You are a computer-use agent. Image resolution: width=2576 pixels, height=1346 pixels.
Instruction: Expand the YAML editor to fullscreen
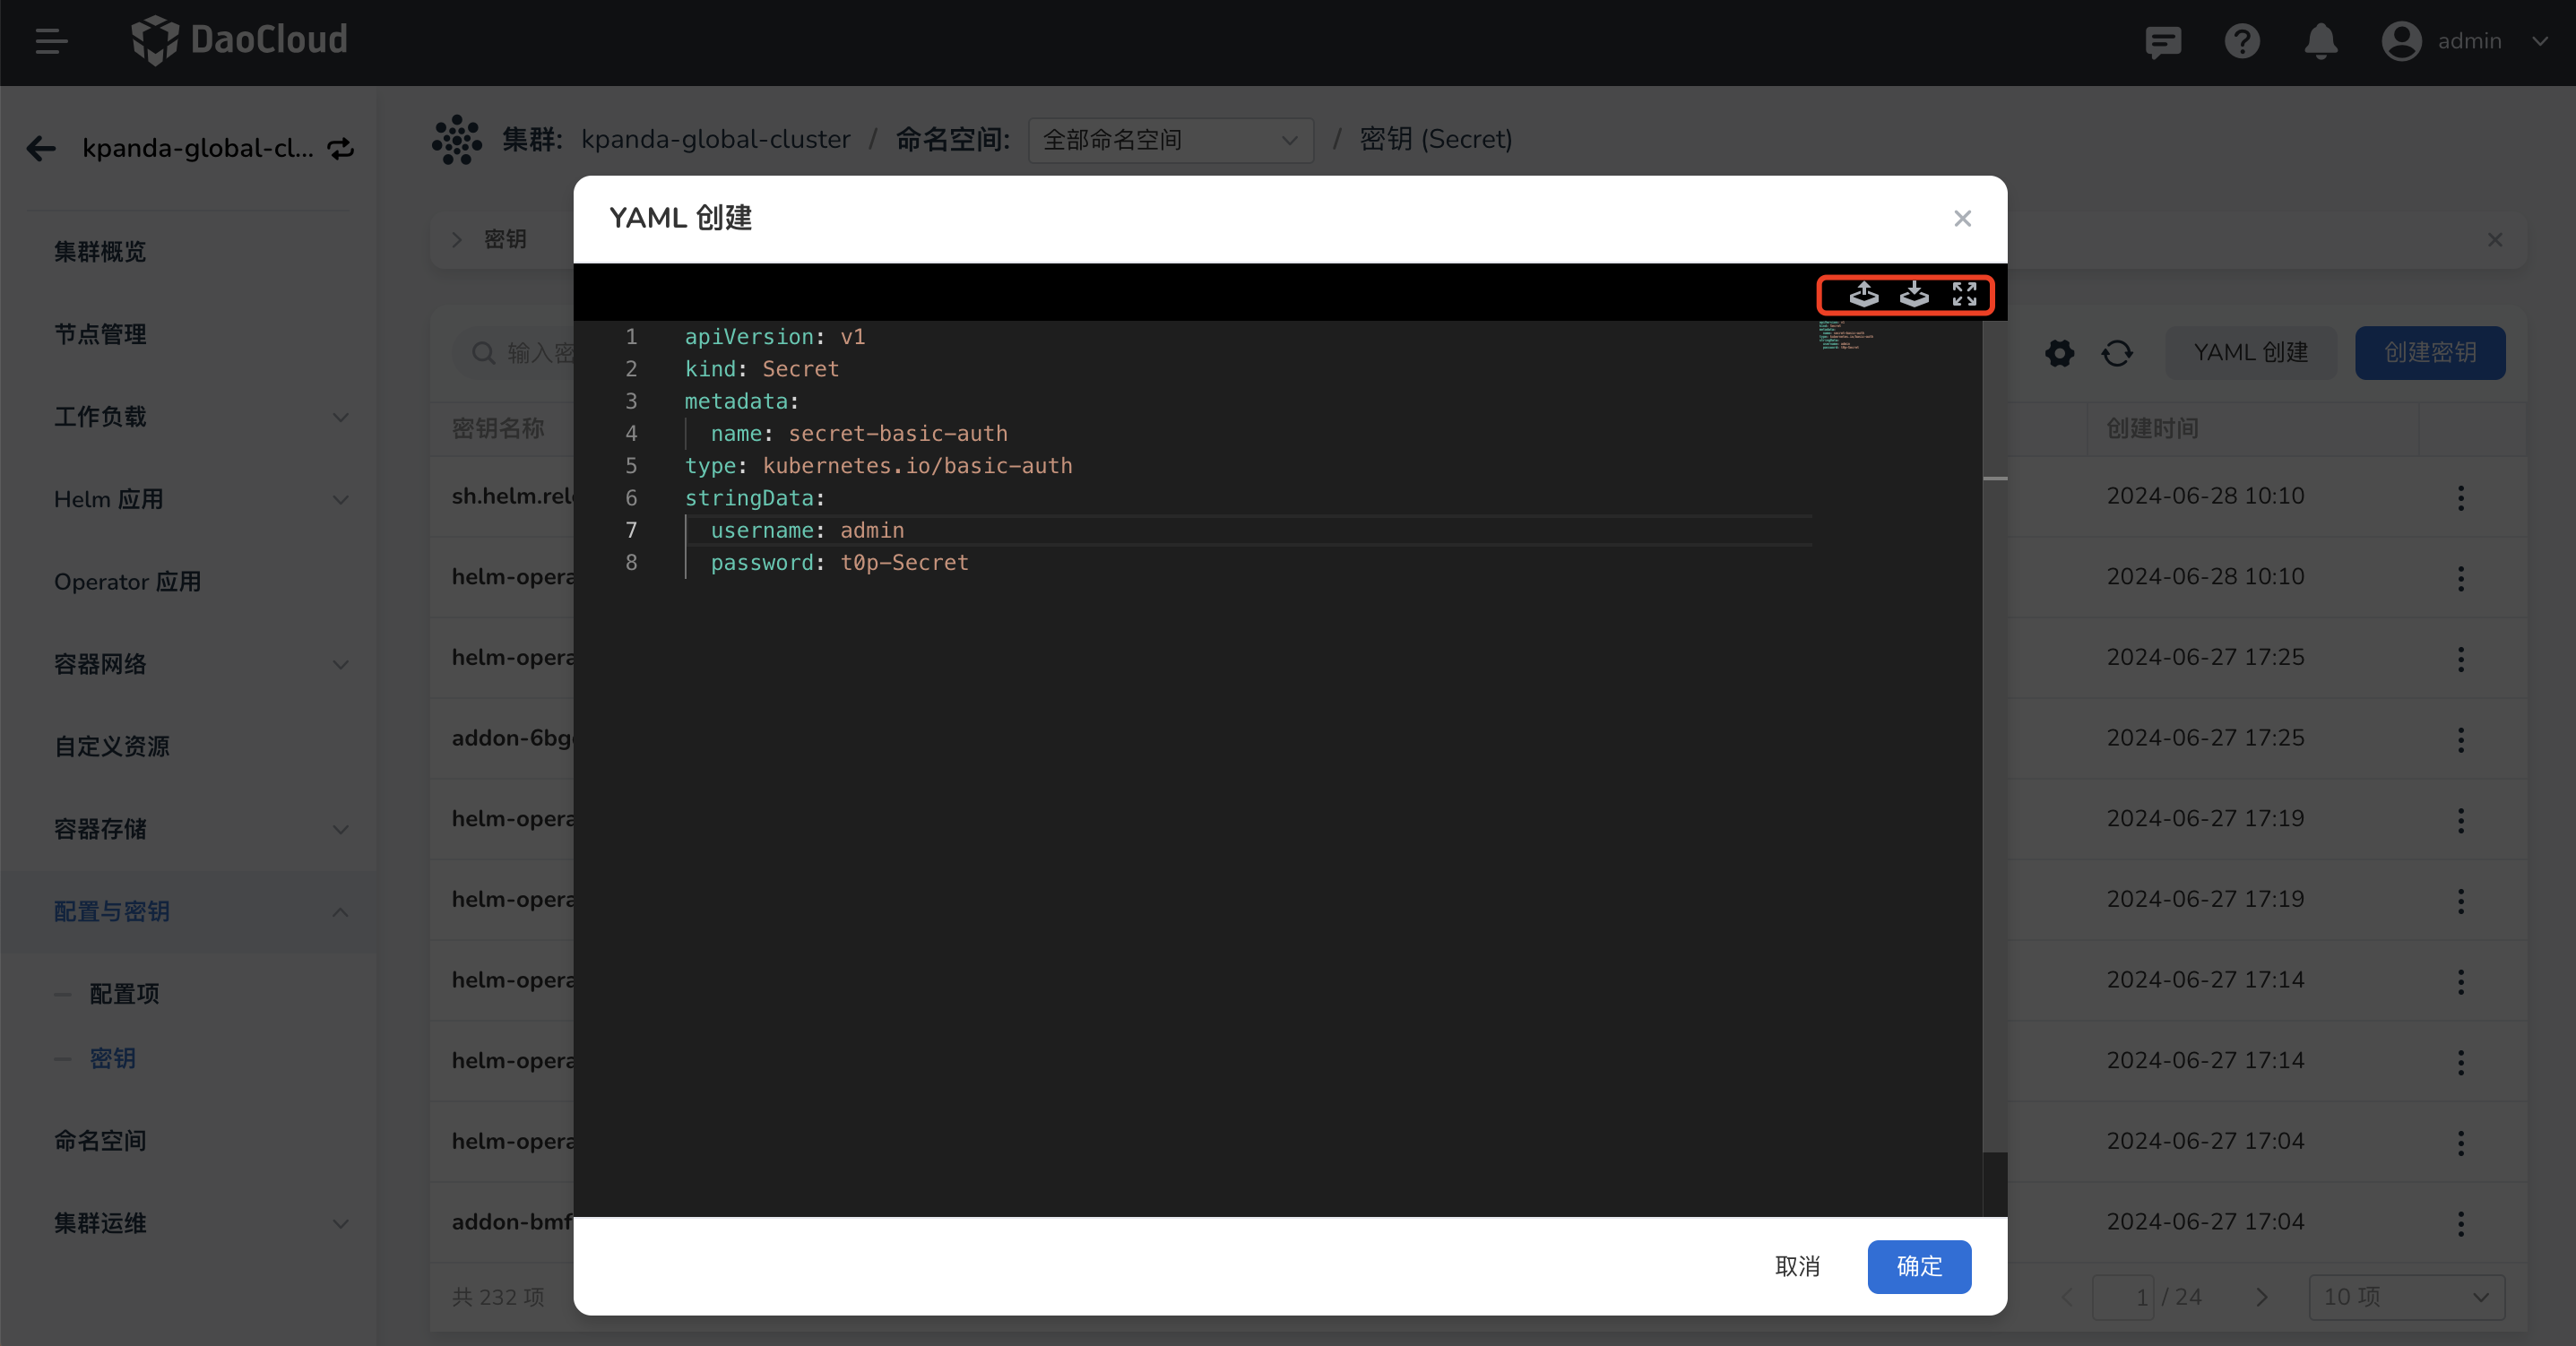(x=1963, y=295)
